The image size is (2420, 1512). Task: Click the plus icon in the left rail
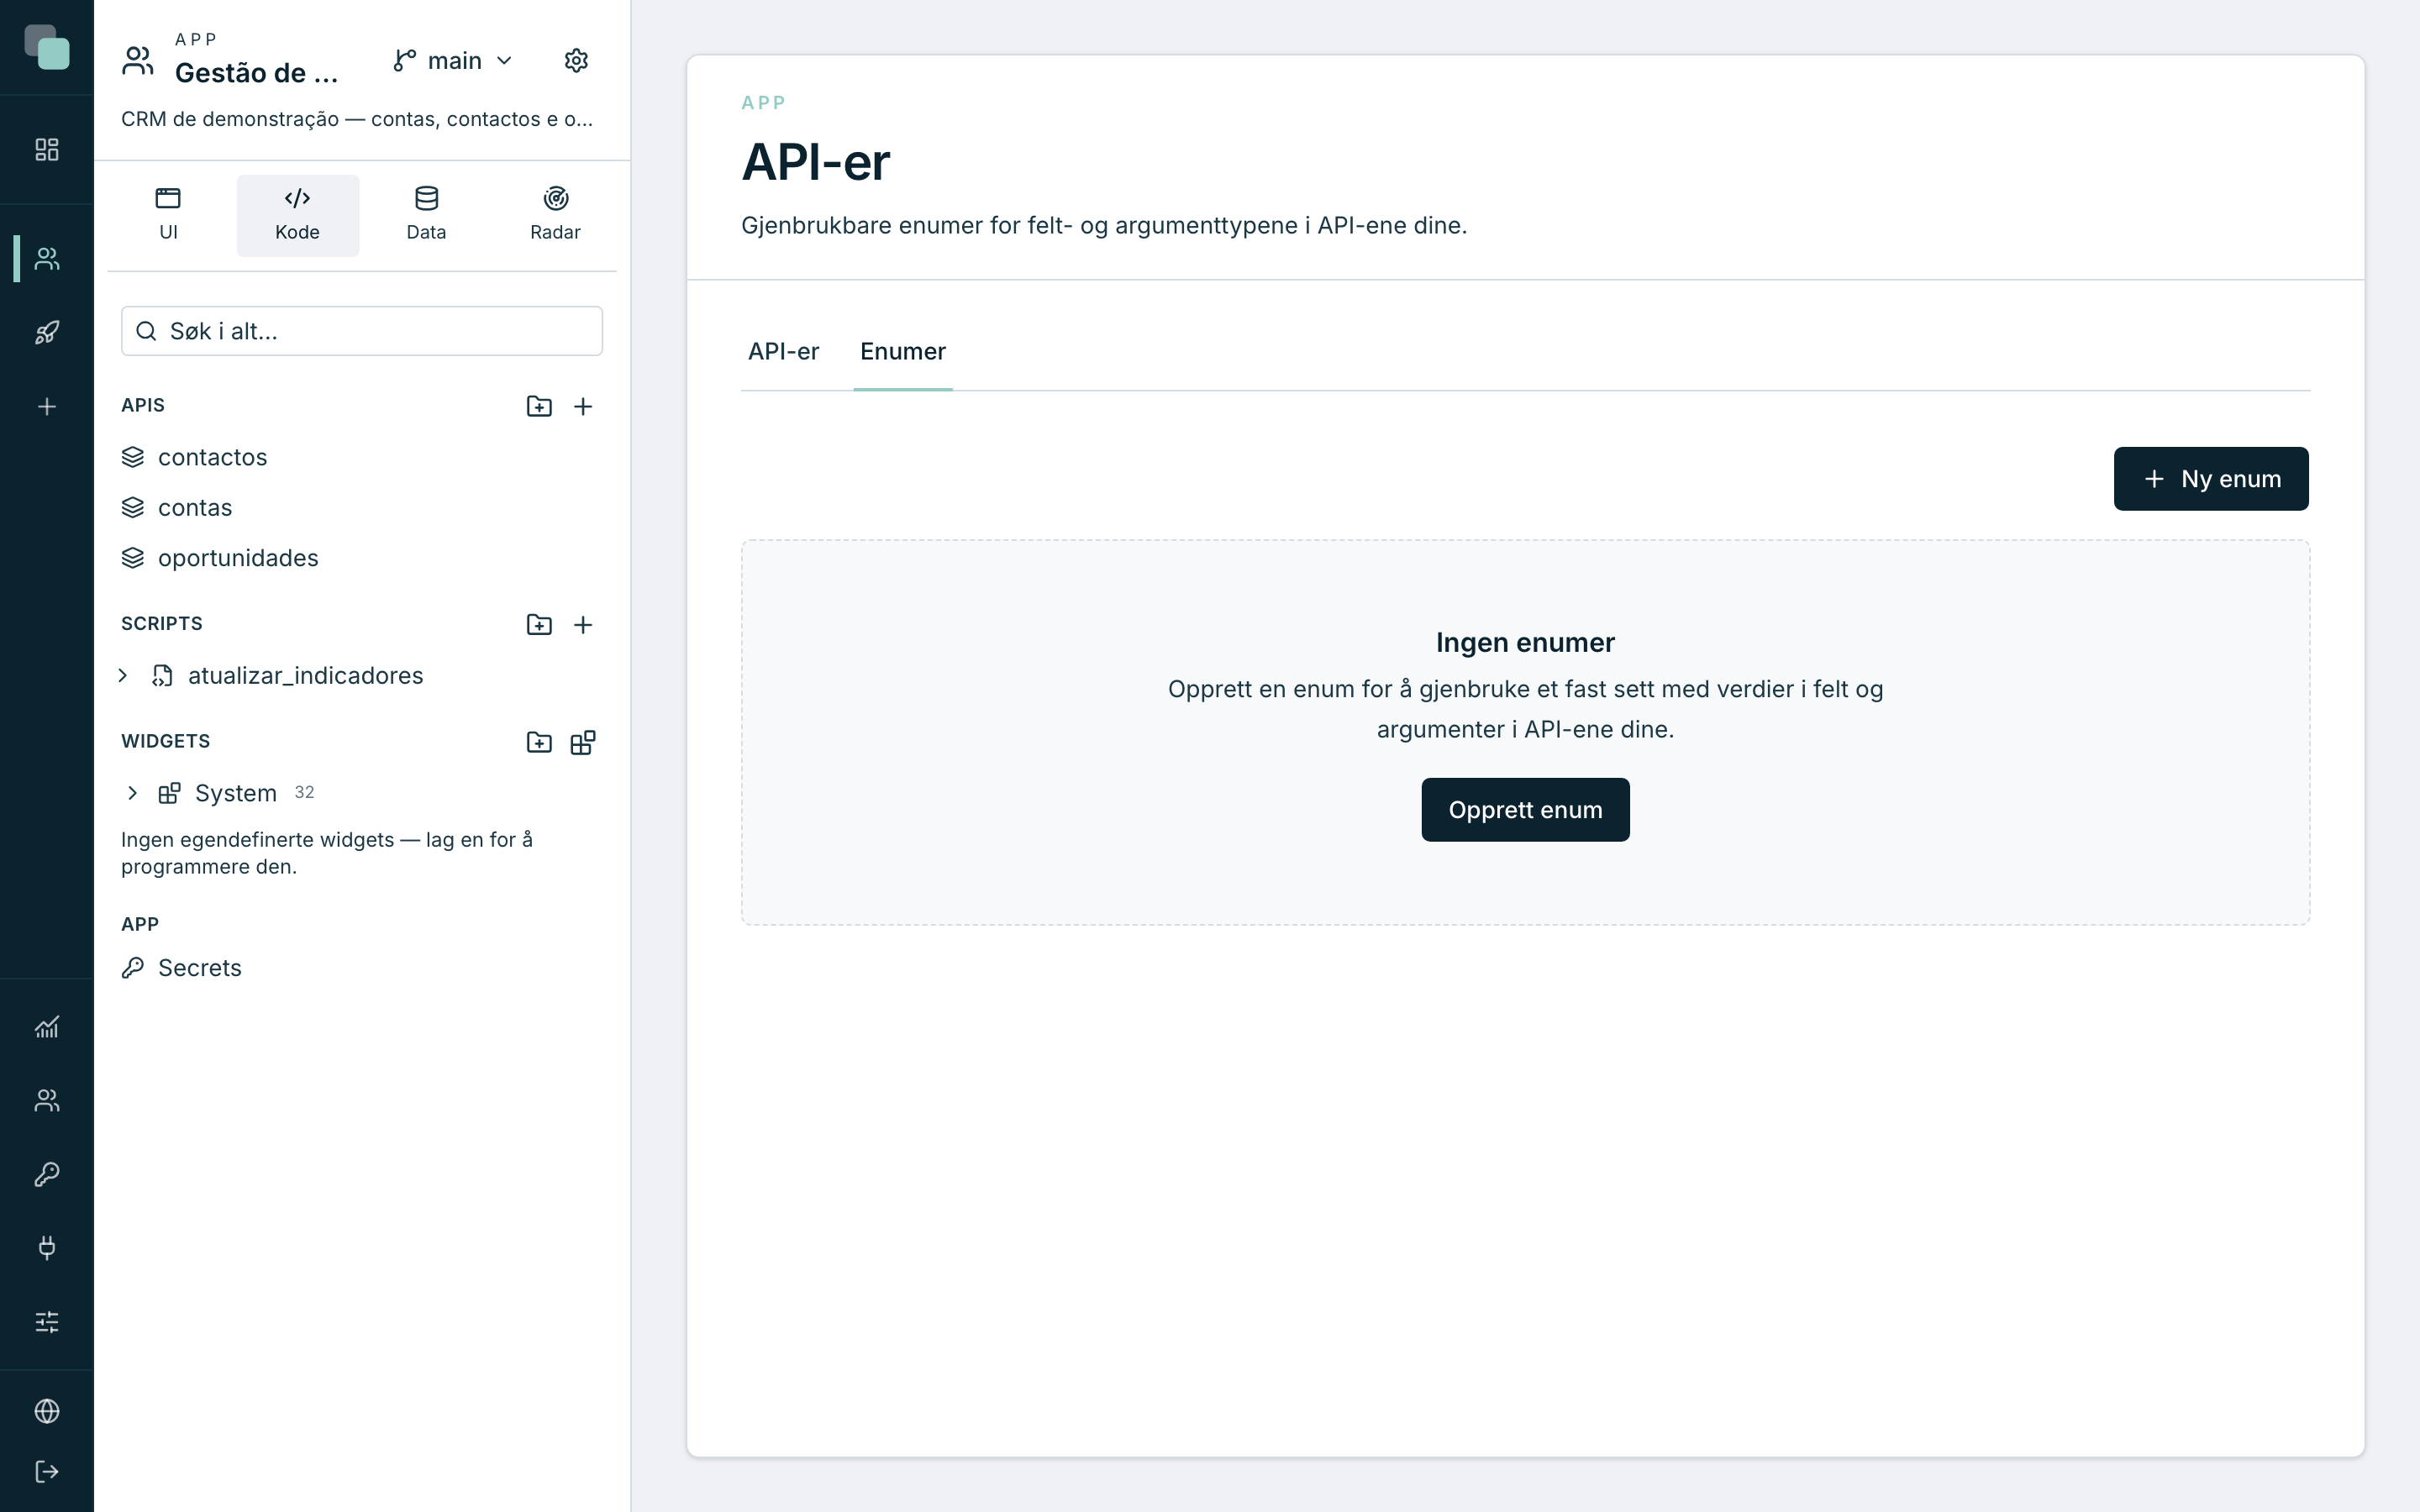click(47, 406)
